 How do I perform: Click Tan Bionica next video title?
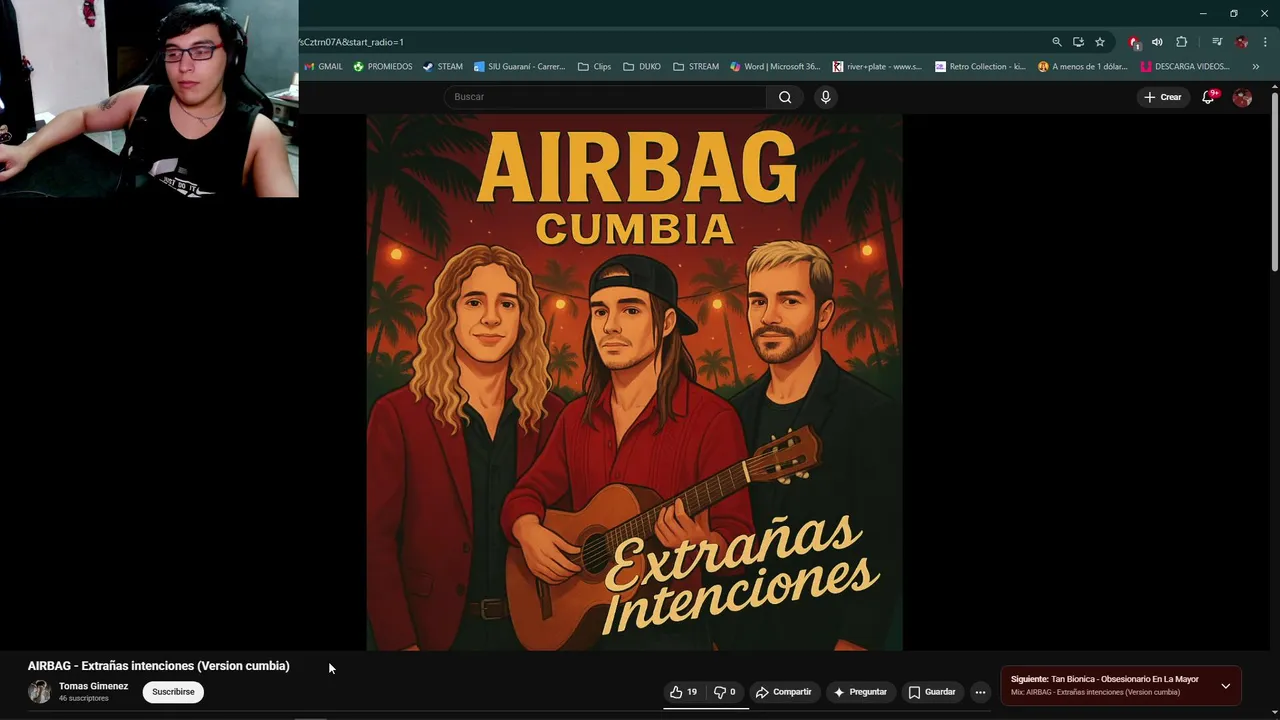point(1125,679)
